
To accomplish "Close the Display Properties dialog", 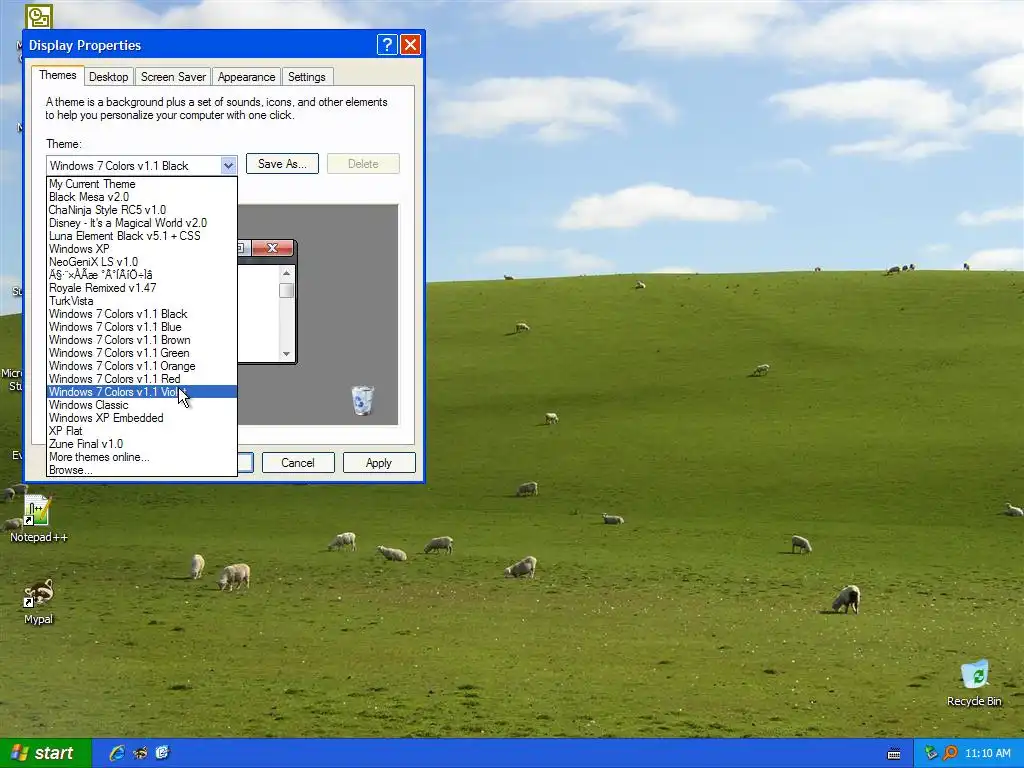I will point(410,44).
